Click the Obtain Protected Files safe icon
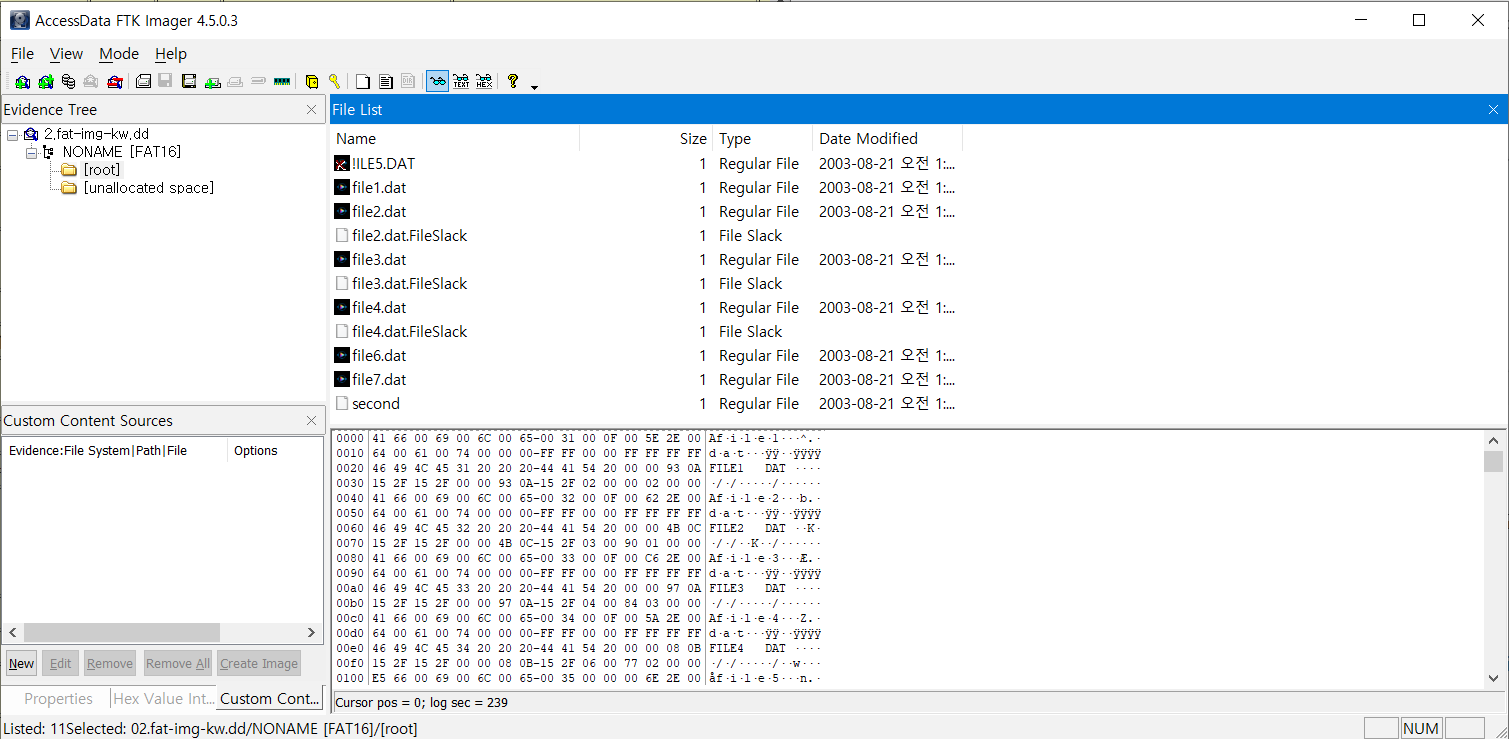 [x=311, y=82]
